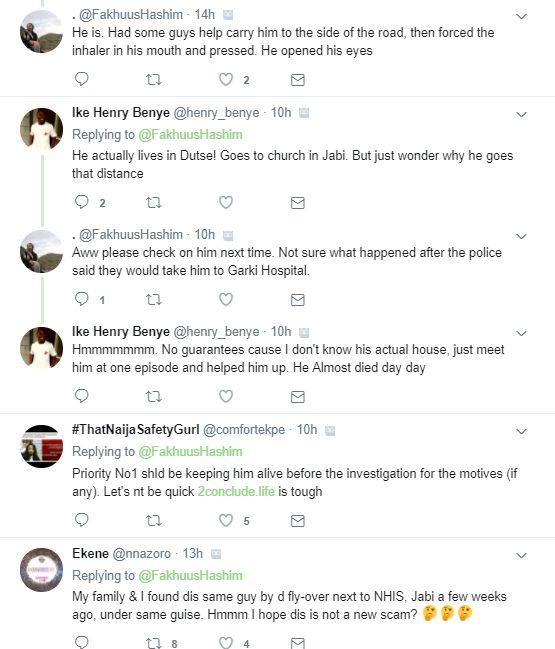View Ekene's profile picture
This screenshot has height=649, width=555.
click(41, 570)
